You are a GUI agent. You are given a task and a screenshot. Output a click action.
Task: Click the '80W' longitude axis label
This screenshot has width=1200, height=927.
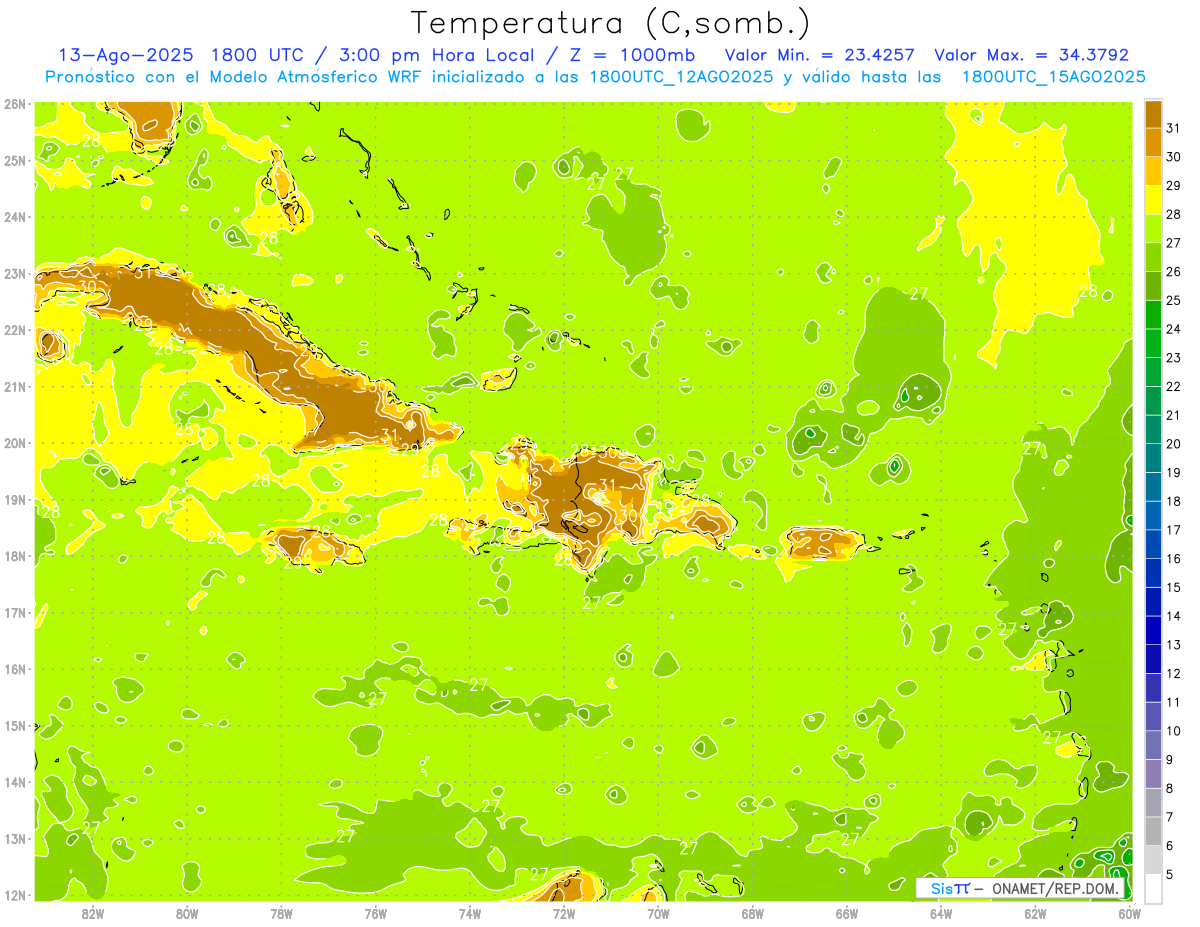pos(186,913)
